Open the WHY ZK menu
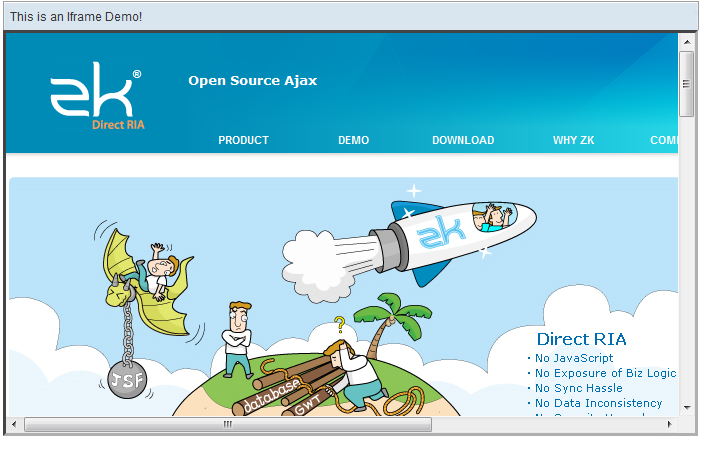704x460 pixels. [573, 140]
